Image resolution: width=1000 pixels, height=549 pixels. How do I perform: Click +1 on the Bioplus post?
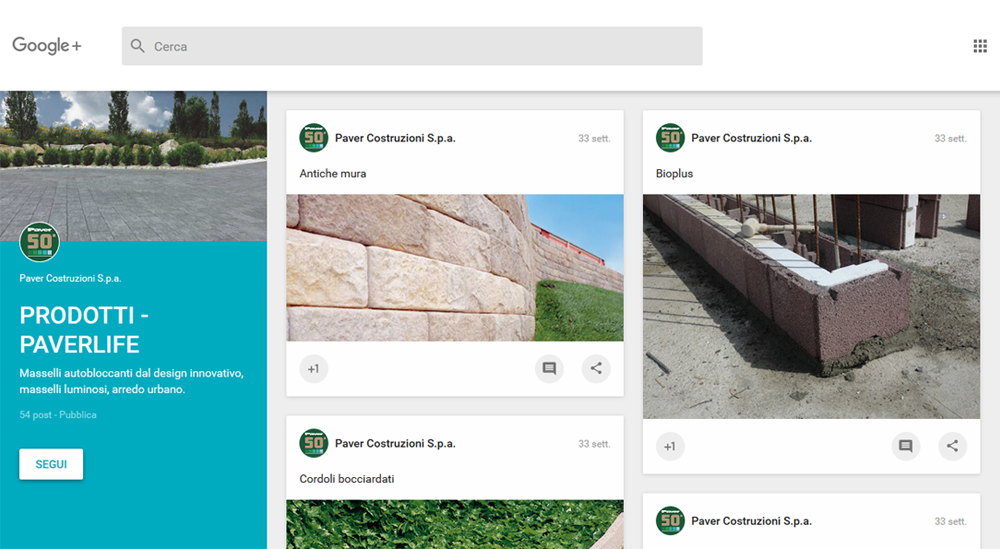click(670, 446)
